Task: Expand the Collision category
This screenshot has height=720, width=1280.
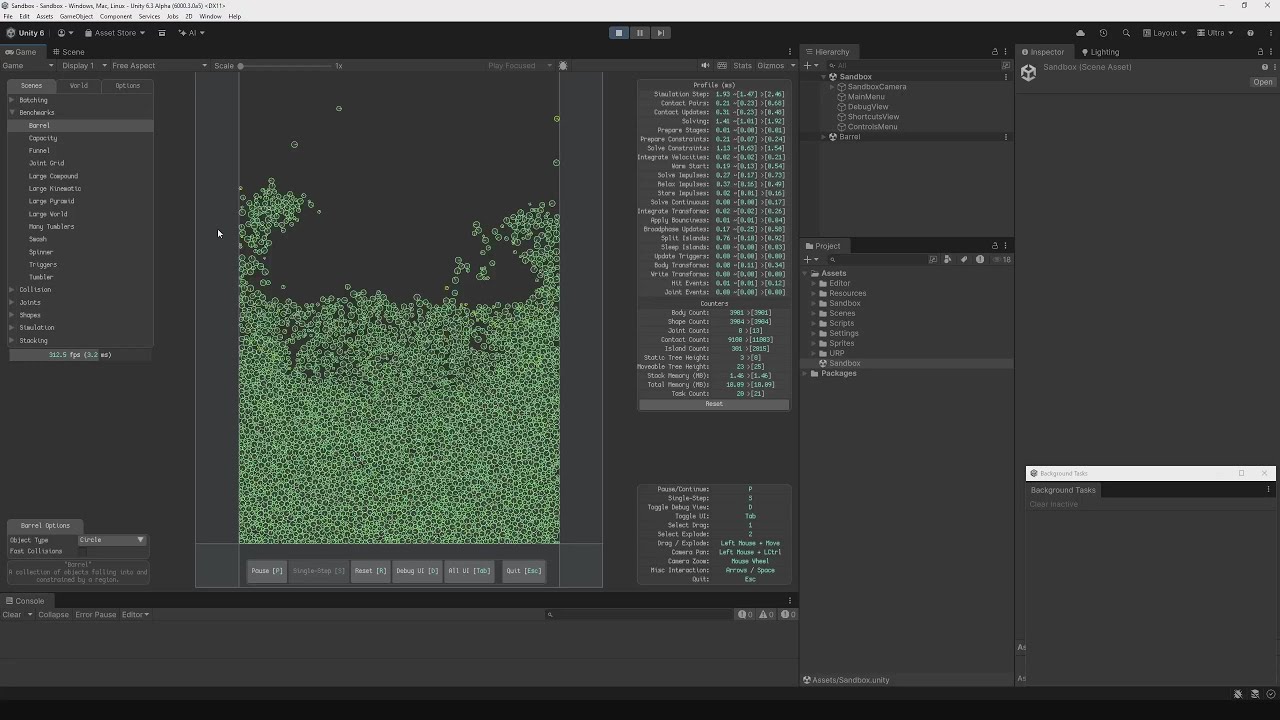Action: 12,290
